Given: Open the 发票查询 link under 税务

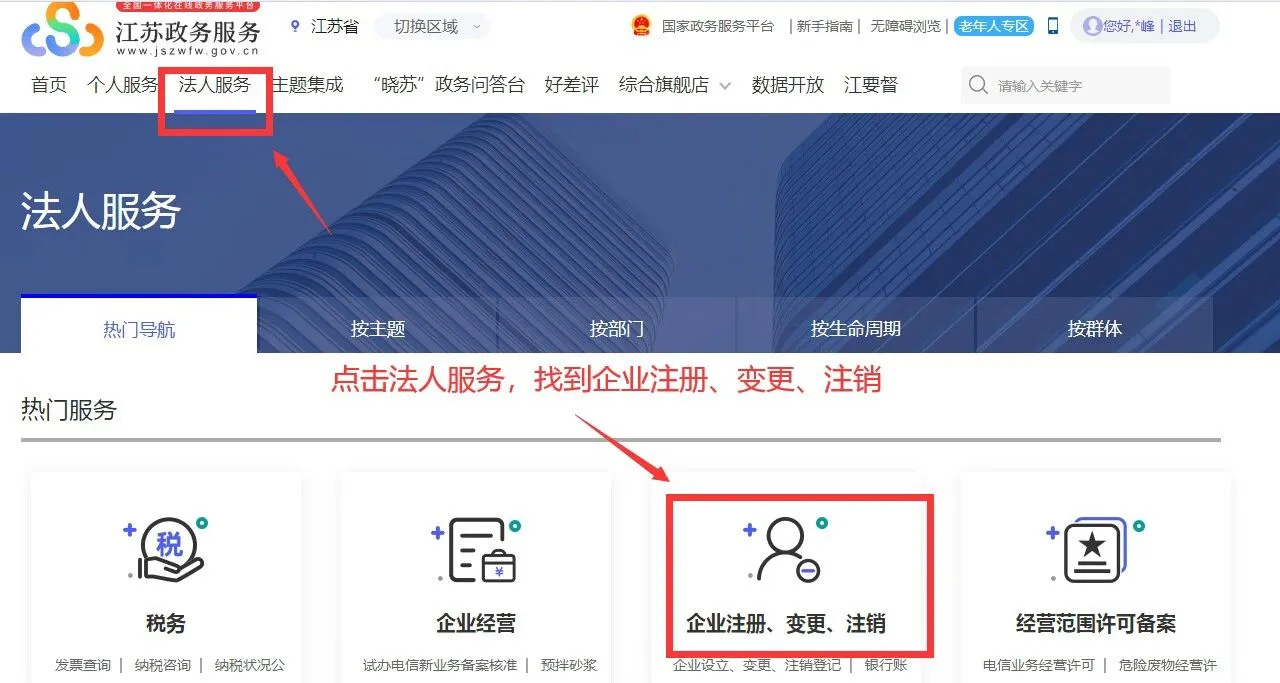Looking at the screenshot, I should (83, 665).
